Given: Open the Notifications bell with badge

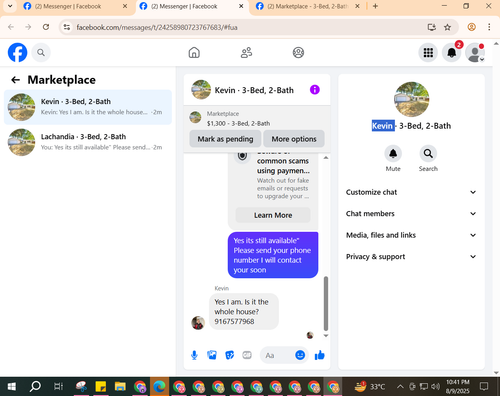Looking at the screenshot, I should click(452, 53).
